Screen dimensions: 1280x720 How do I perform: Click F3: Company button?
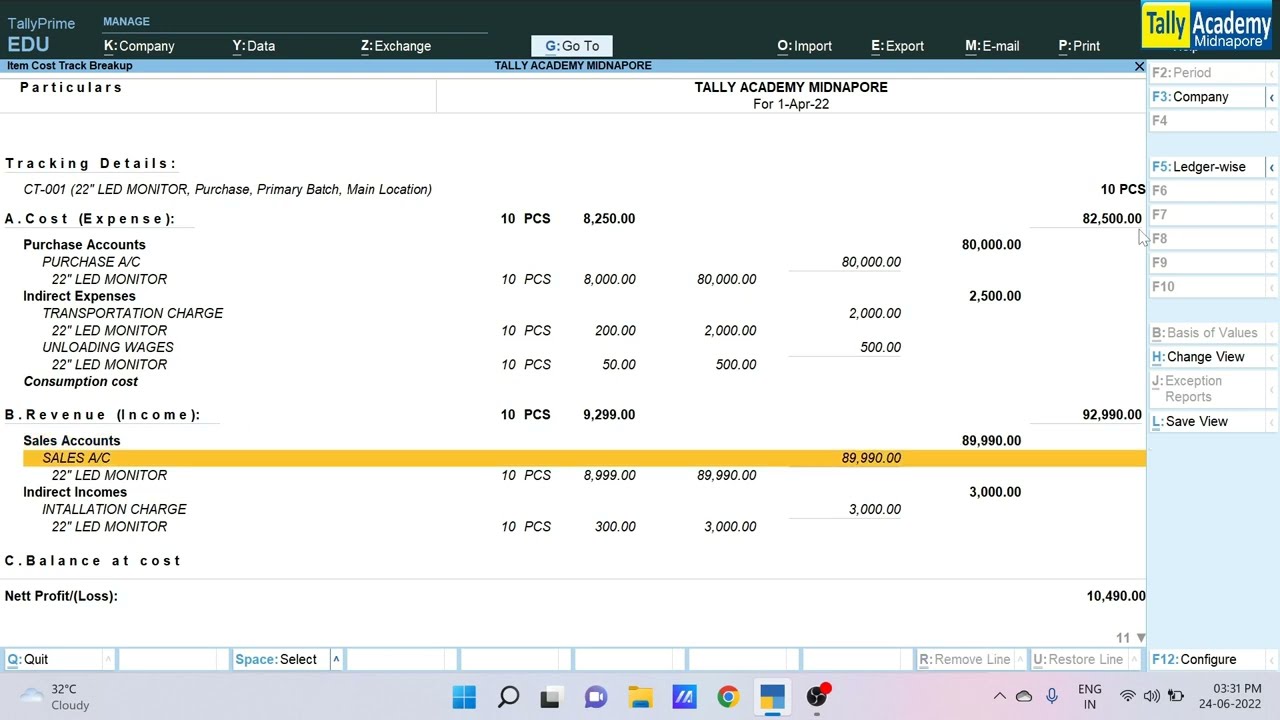[x=1207, y=97]
